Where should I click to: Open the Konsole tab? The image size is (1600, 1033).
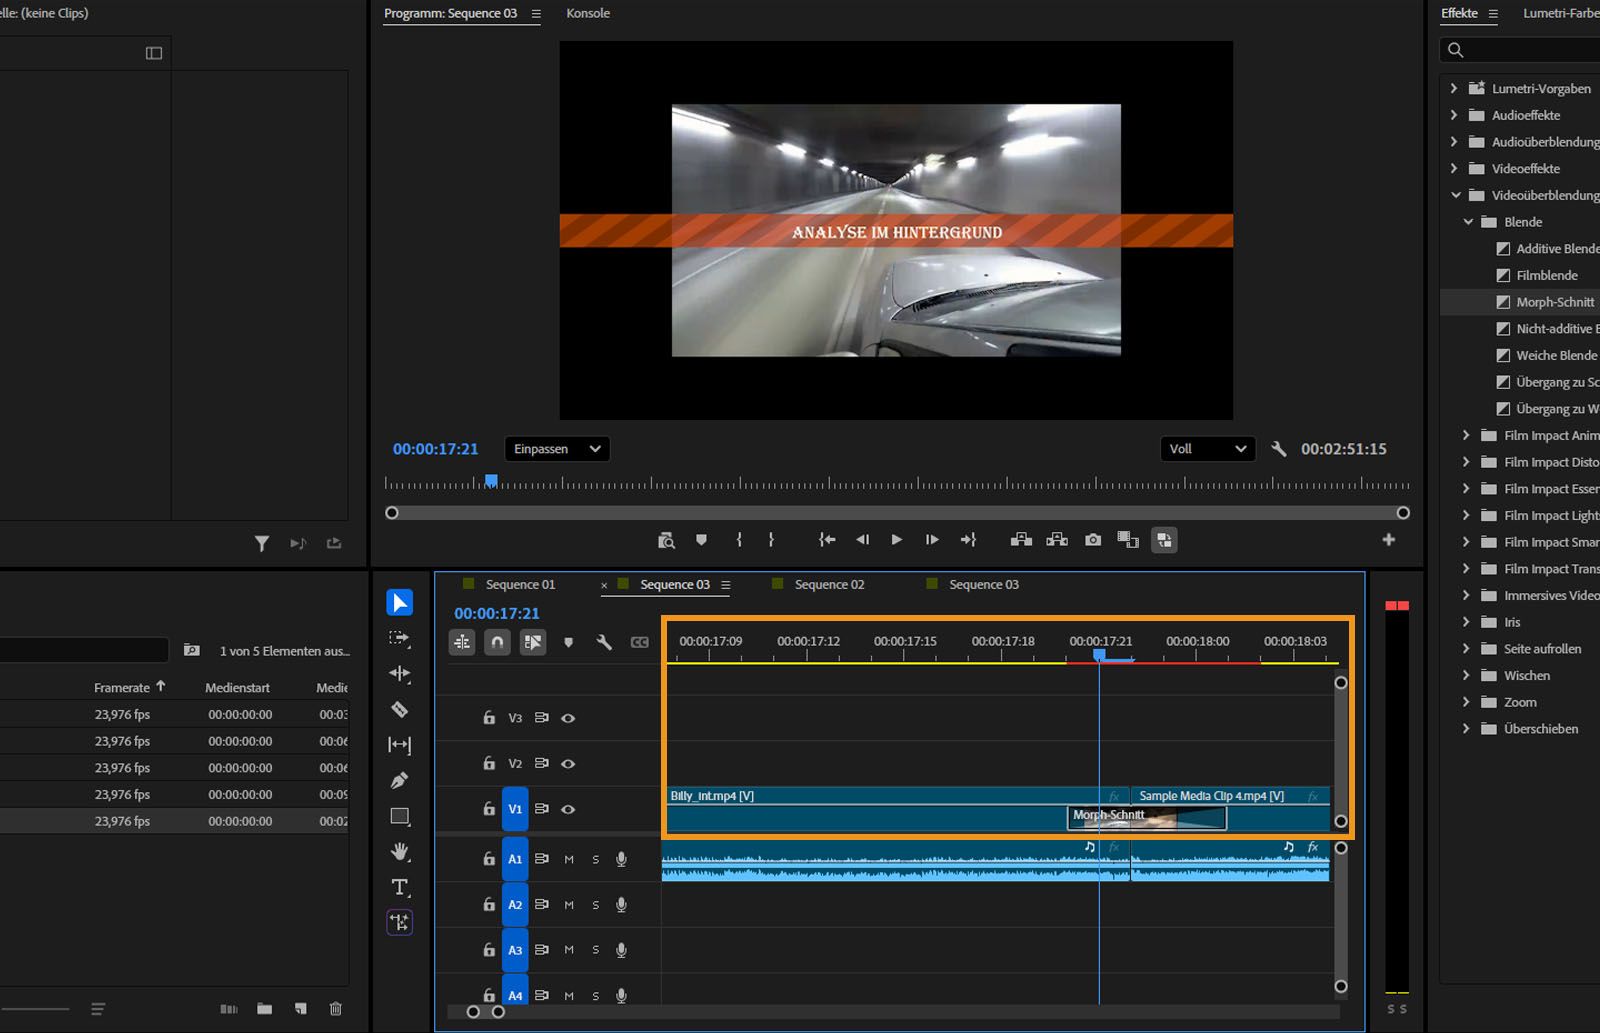click(588, 13)
